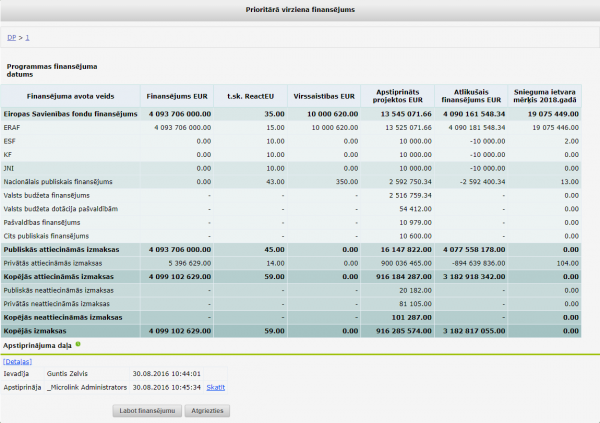Click the Snieguma ietvara mērķis 2018.gadā header
The height and width of the screenshot is (423, 600).
tap(545, 97)
